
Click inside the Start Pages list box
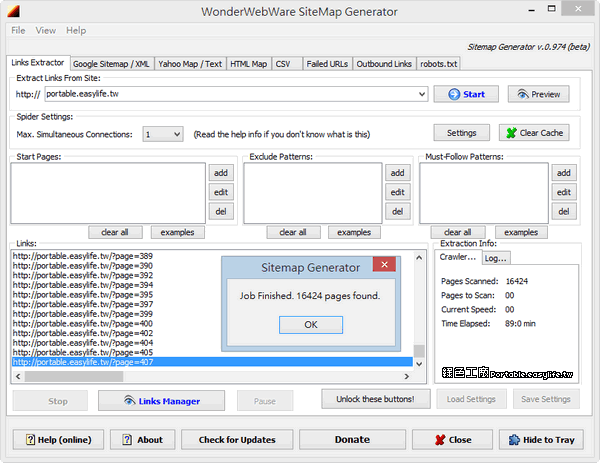point(108,193)
